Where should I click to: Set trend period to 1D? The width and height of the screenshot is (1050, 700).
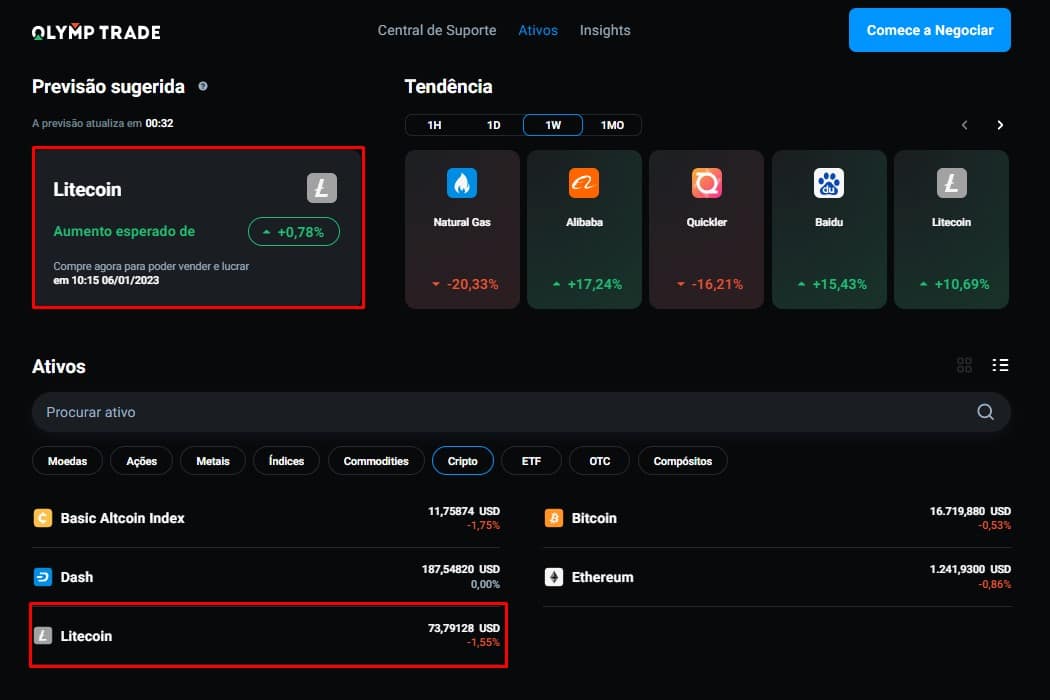coord(494,125)
